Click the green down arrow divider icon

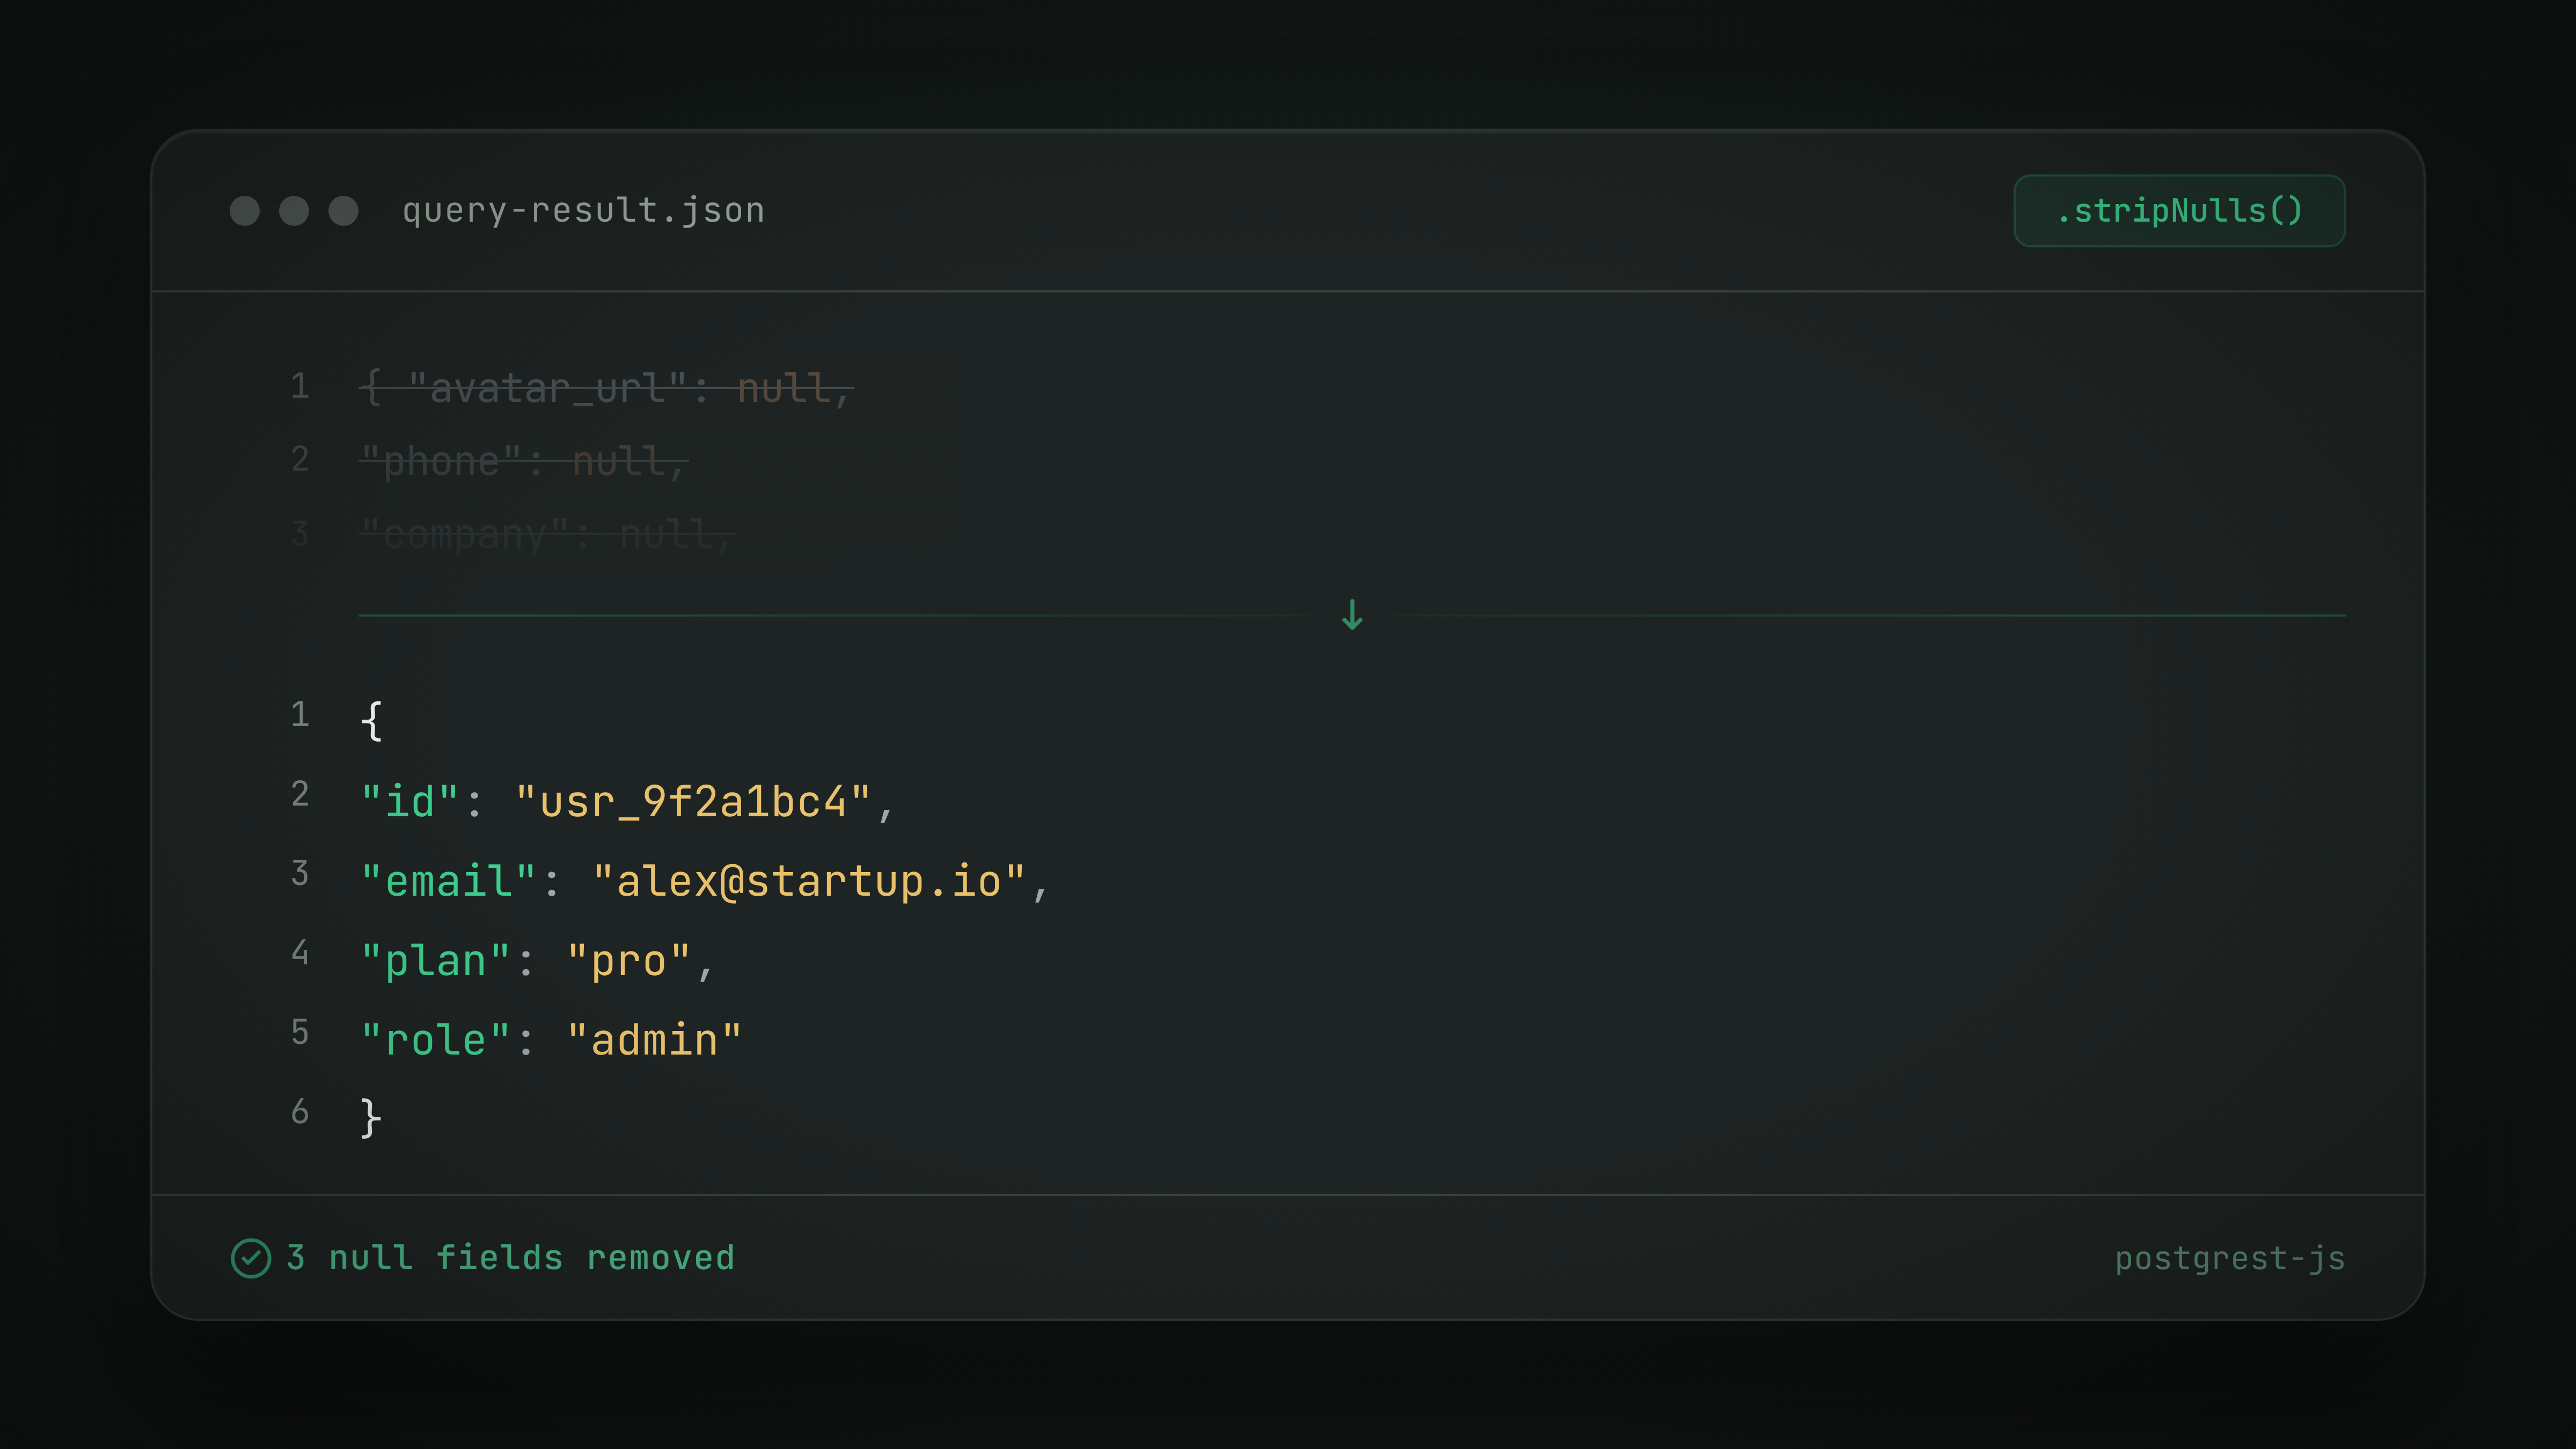pos(1352,615)
